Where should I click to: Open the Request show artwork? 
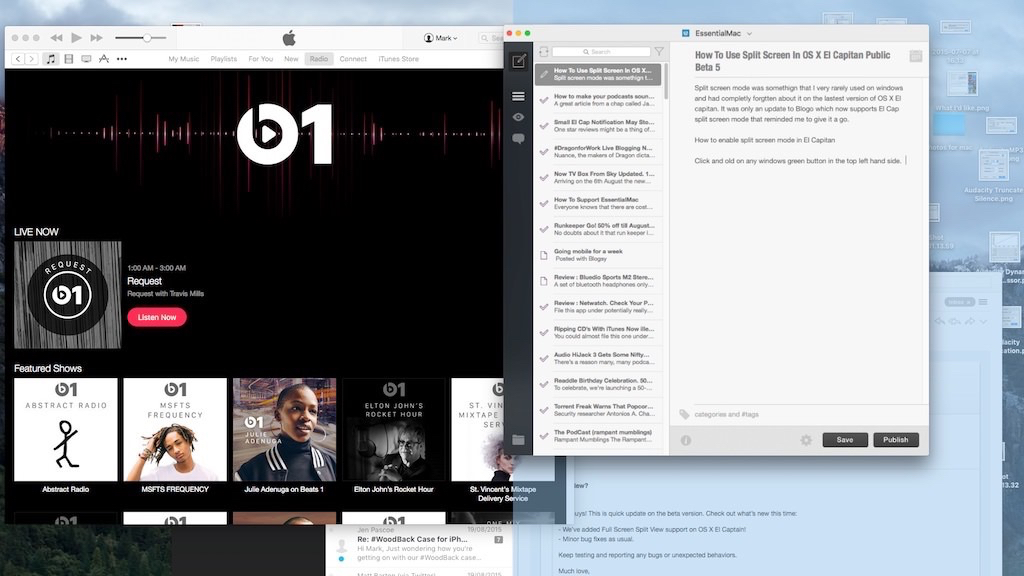tap(67, 295)
